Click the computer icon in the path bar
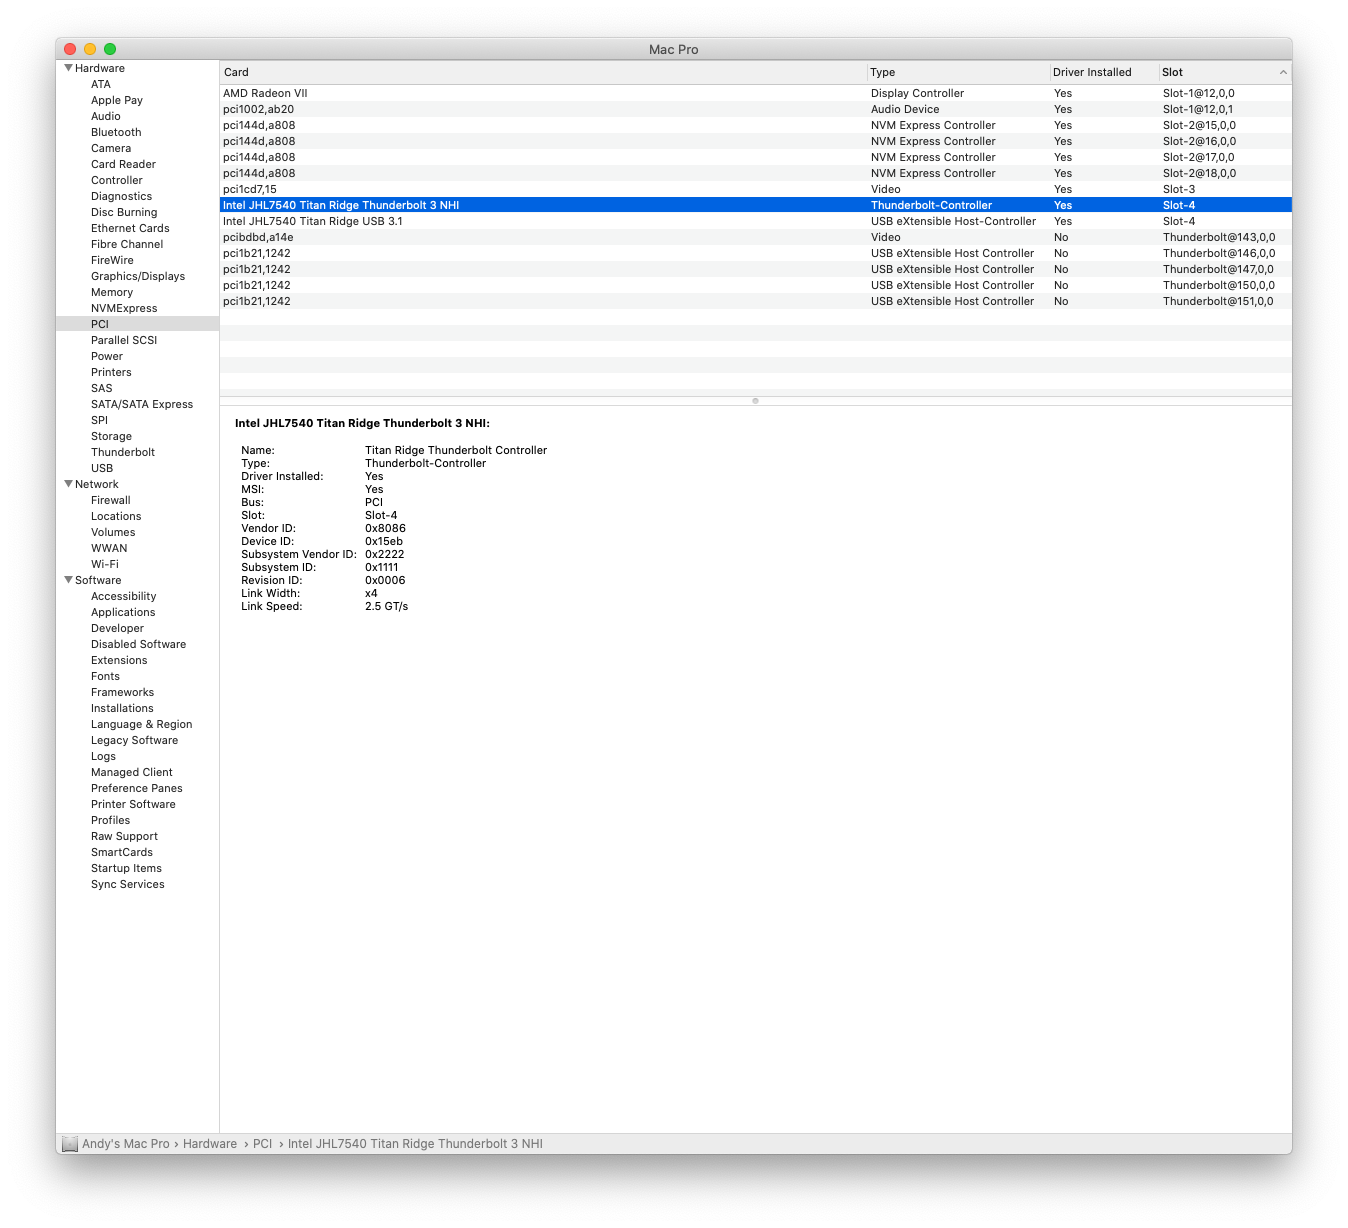 (70, 1144)
